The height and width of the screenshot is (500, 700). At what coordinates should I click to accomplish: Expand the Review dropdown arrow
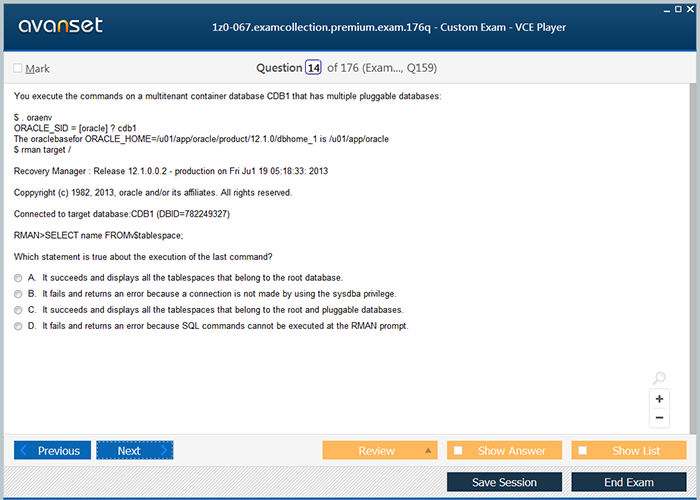428,450
